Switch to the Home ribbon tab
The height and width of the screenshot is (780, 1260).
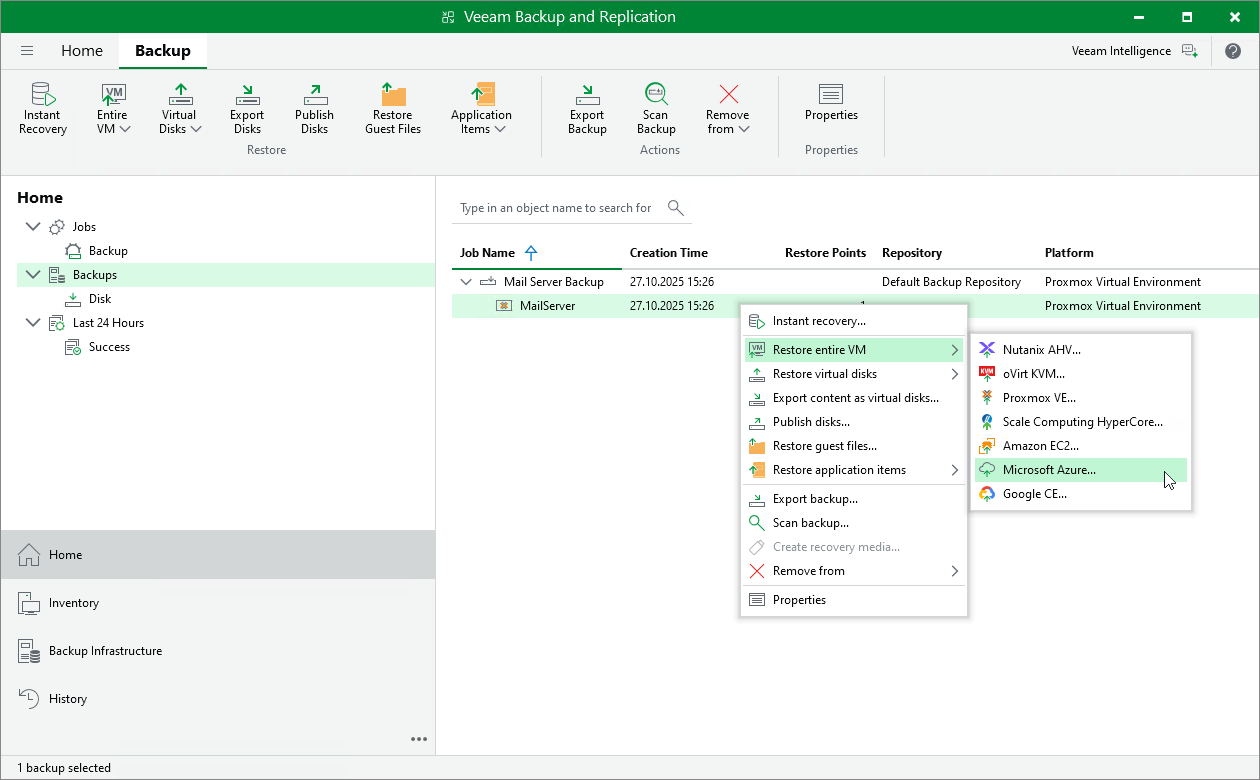[x=82, y=50]
